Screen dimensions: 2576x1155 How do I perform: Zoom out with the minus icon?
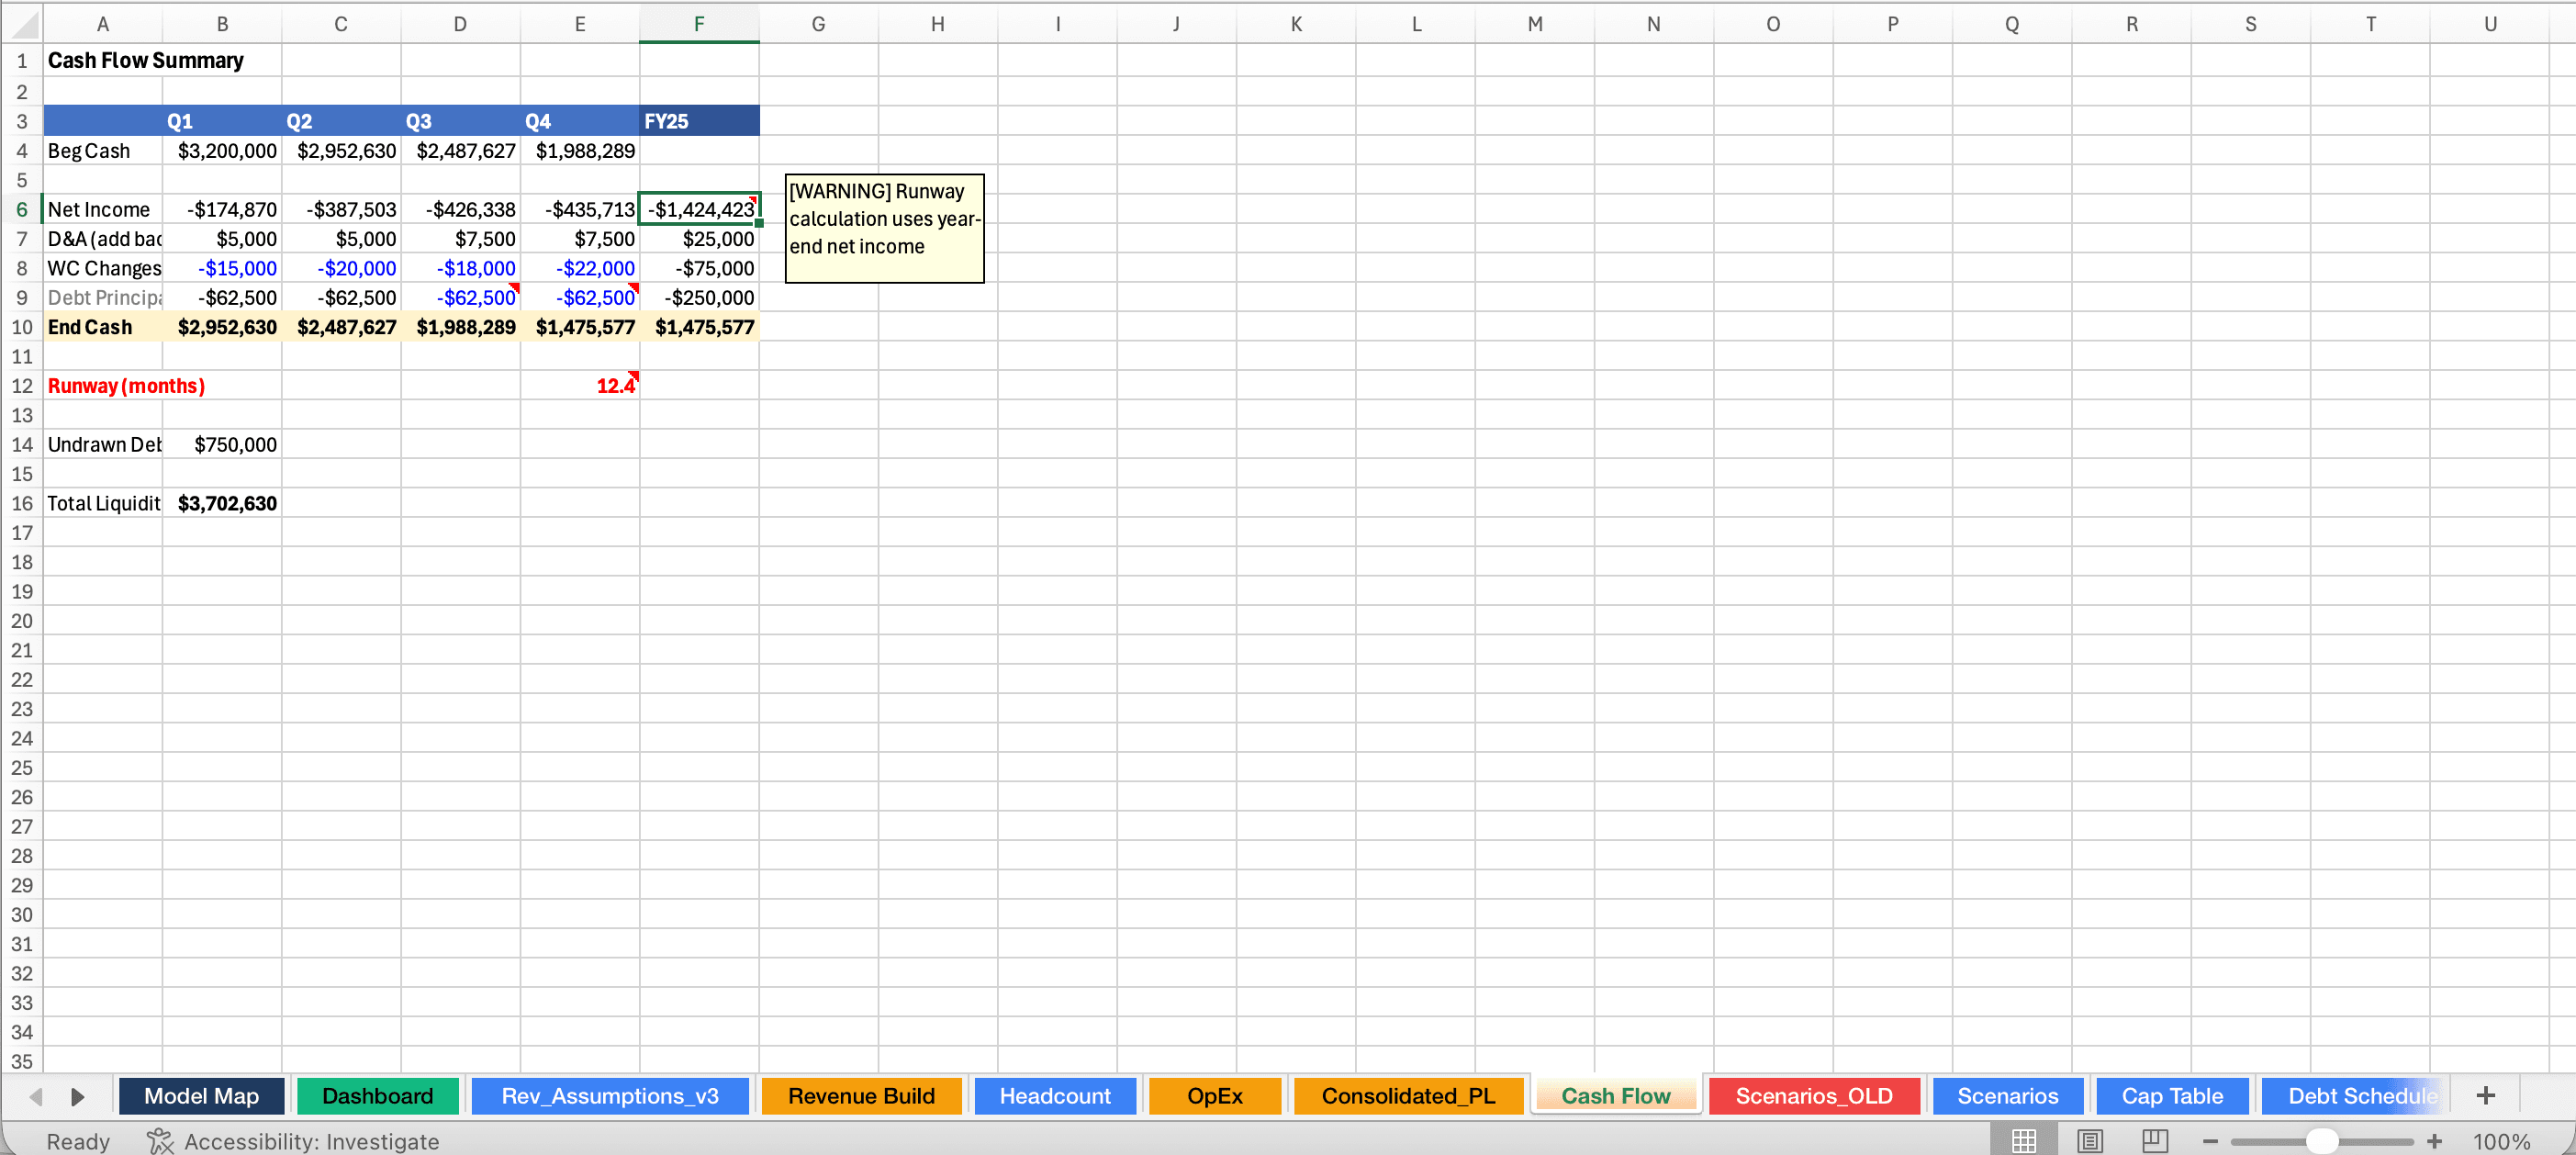tap(2211, 1140)
